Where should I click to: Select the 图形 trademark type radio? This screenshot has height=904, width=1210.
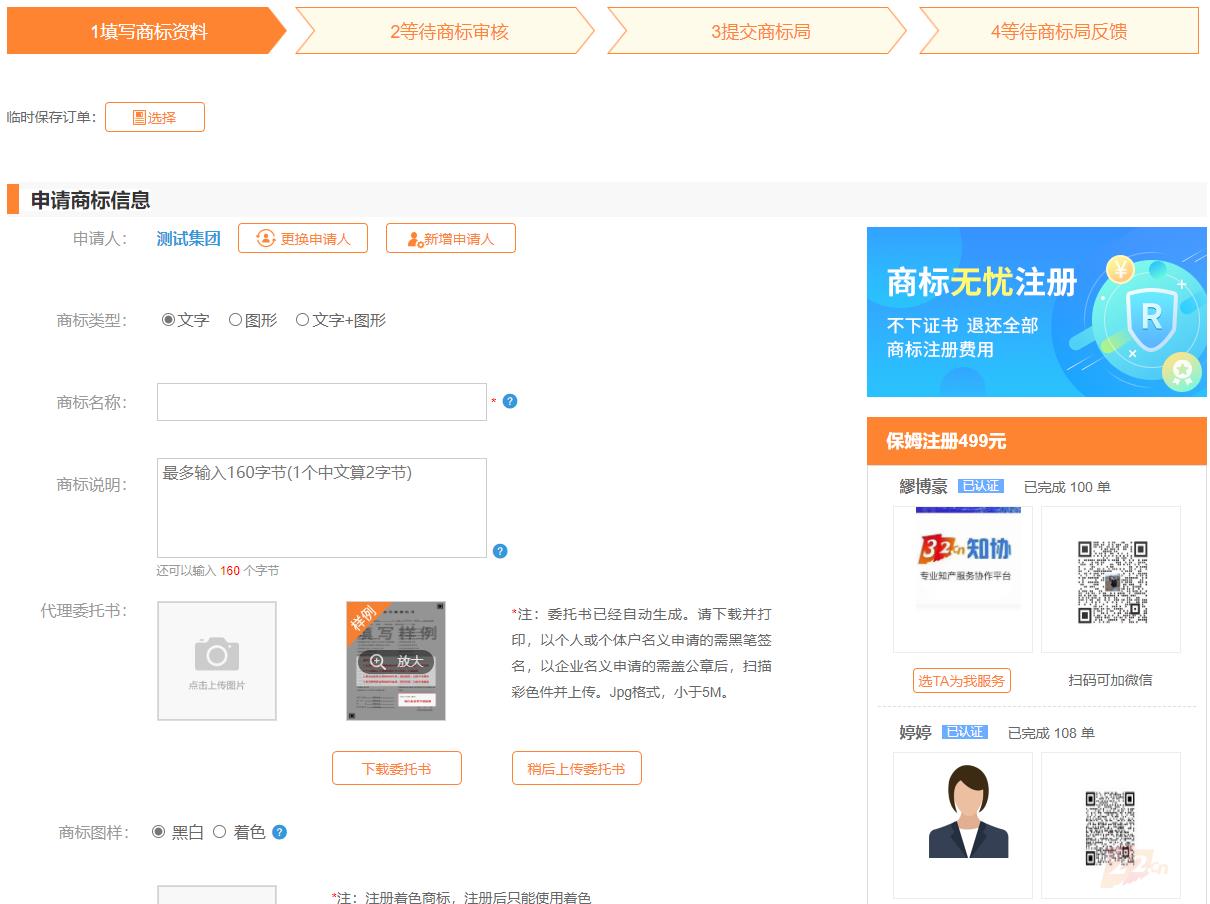click(236, 320)
